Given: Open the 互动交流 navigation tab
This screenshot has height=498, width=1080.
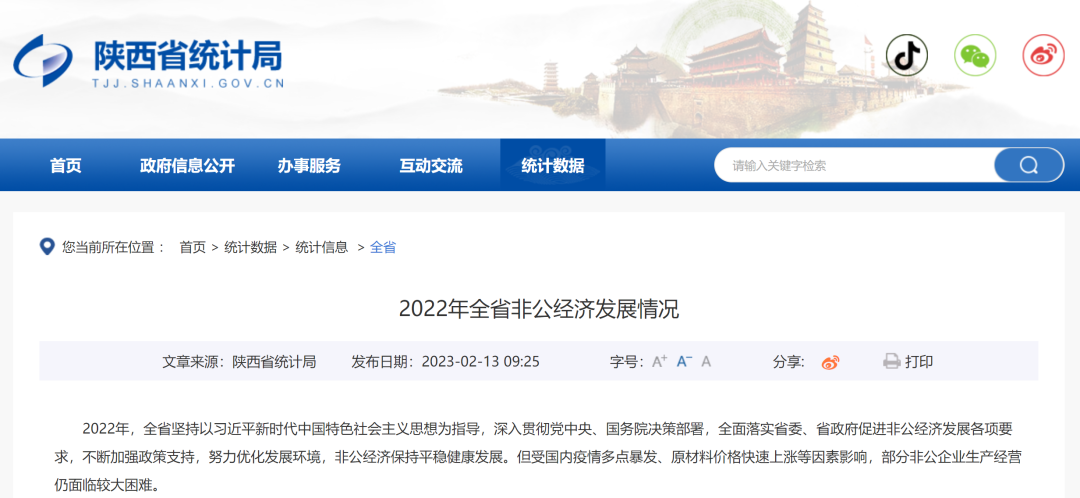Looking at the screenshot, I should pyautogui.click(x=431, y=165).
